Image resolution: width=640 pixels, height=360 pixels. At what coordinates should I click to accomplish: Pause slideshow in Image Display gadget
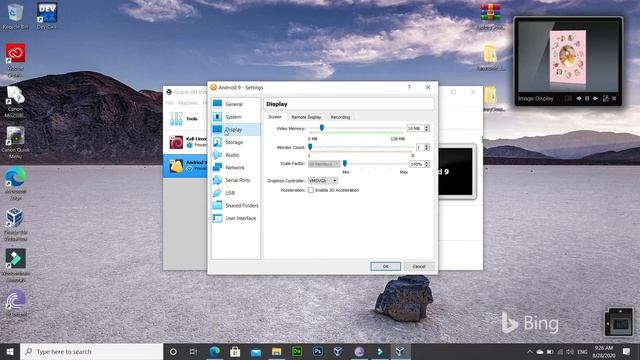click(587, 98)
